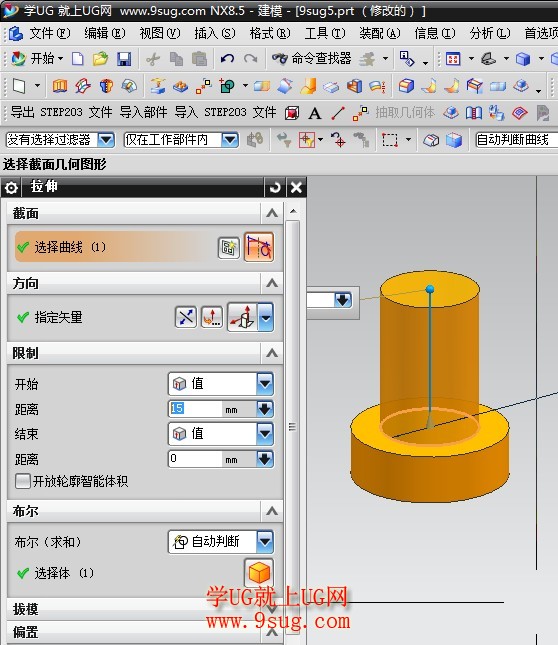558x645 pixels.
Task: Click the end distance field showing 0
Action: click(195, 459)
